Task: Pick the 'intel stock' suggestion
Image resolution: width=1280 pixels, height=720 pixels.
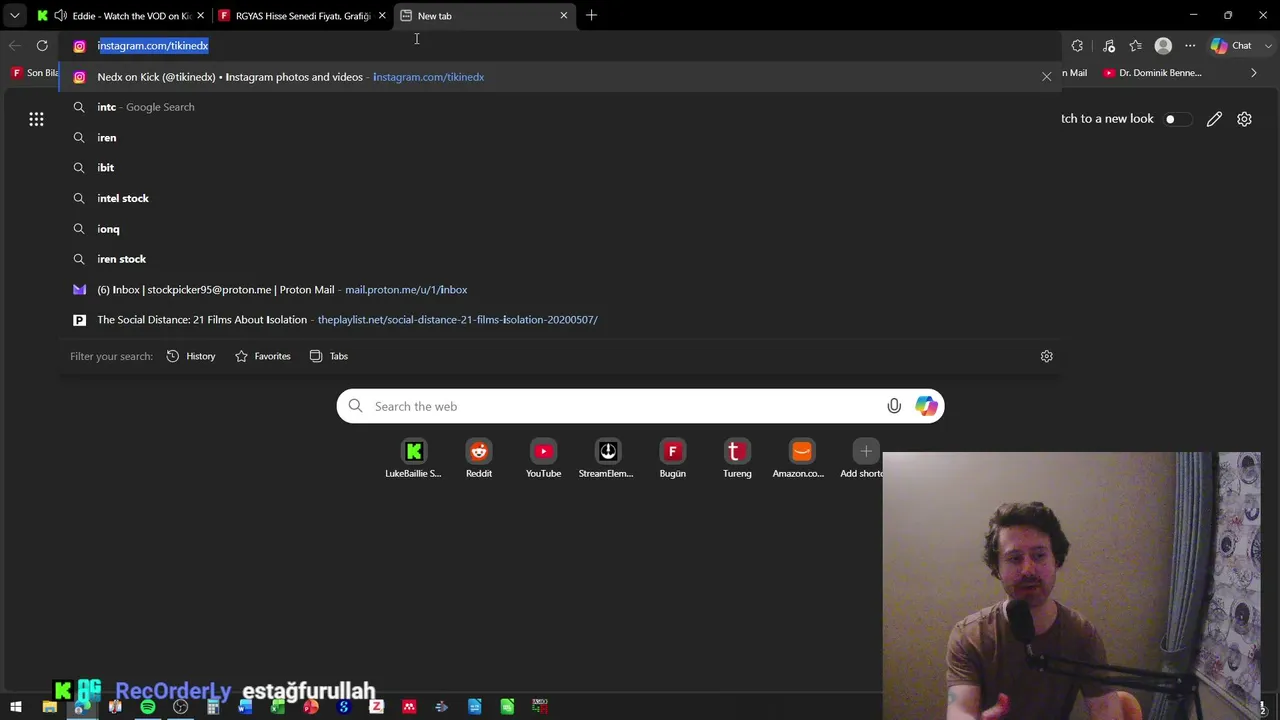Action: pos(560,198)
